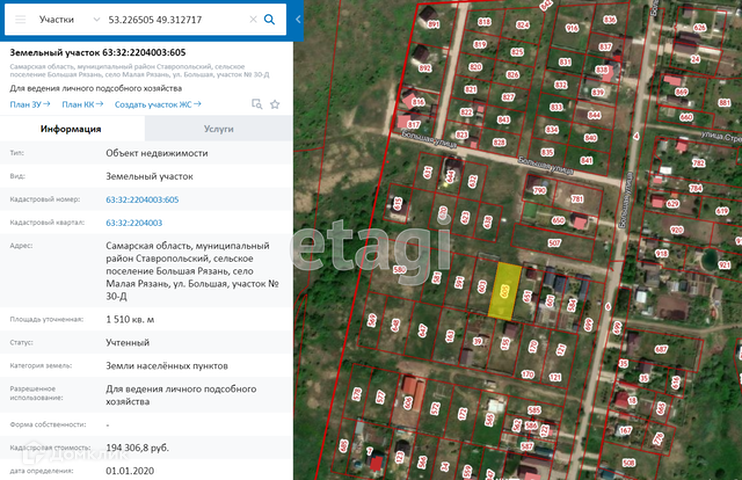Image resolution: width=742 pixels, height=480 pixels.
Task: Click the date value 01.01.2020
Action: click(130, 471)
